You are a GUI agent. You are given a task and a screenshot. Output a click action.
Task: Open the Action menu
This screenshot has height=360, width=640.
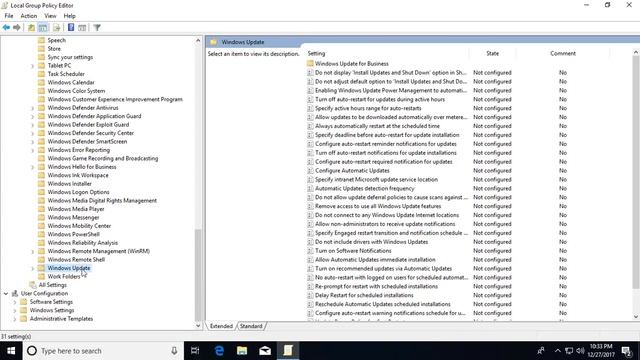(29, 16)
